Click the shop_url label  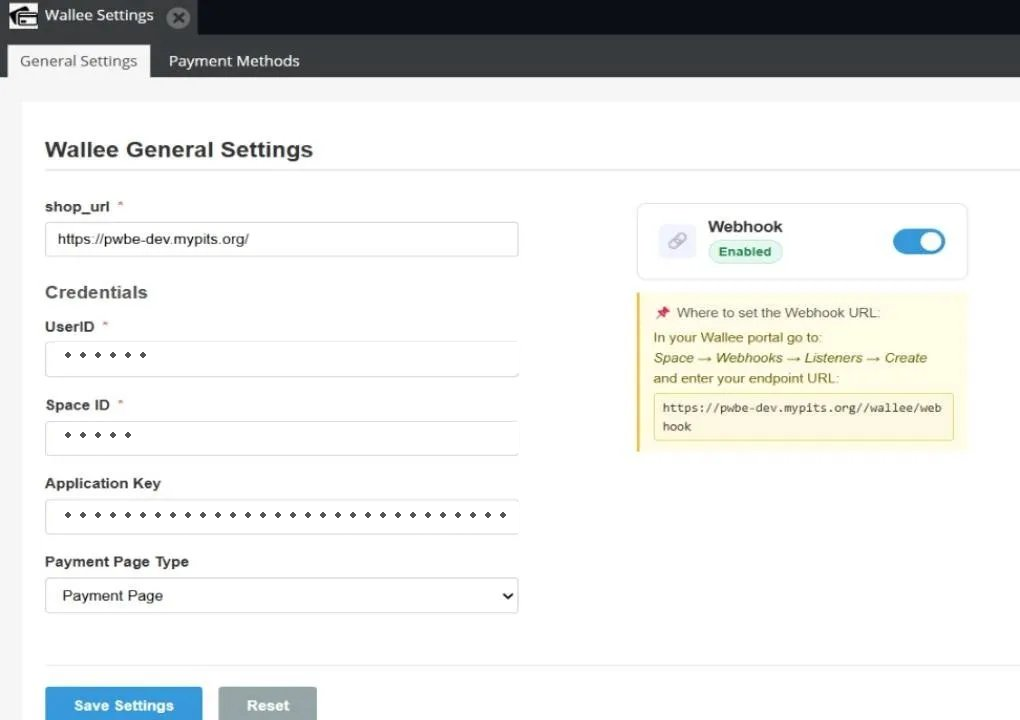click(x=77, y=207)
